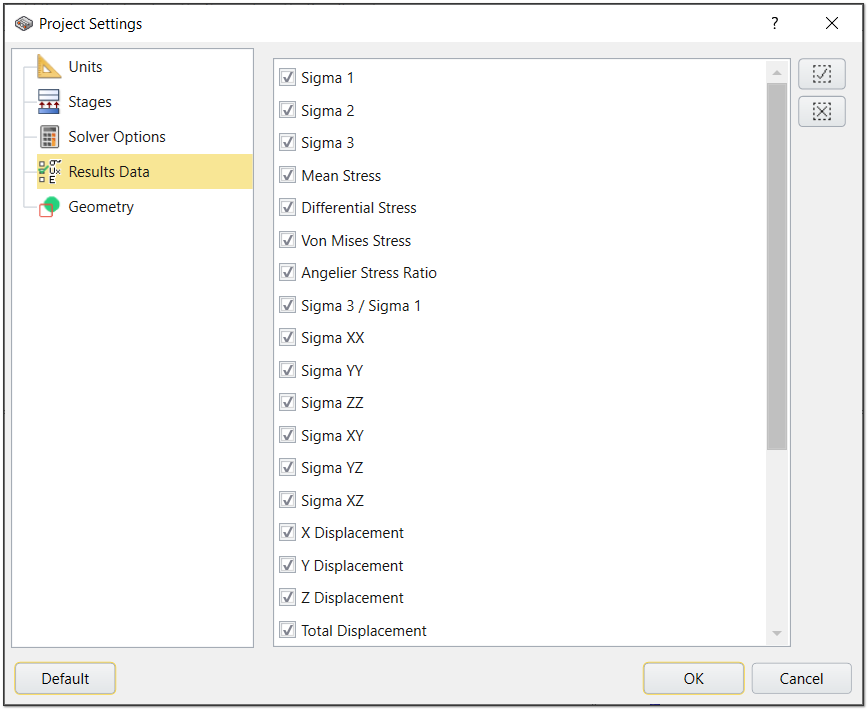The height and width of the screenshot is (710, 868).
Task: Click the Default button
Action: pos(65,678)
